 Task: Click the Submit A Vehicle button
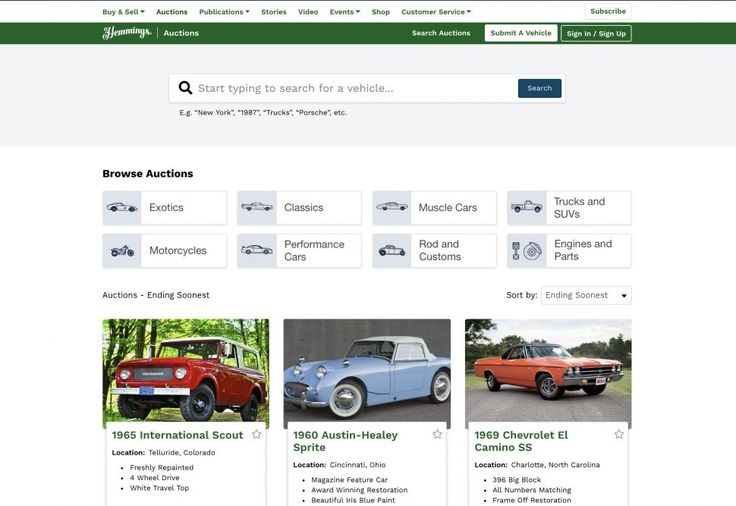pos(521,33)
